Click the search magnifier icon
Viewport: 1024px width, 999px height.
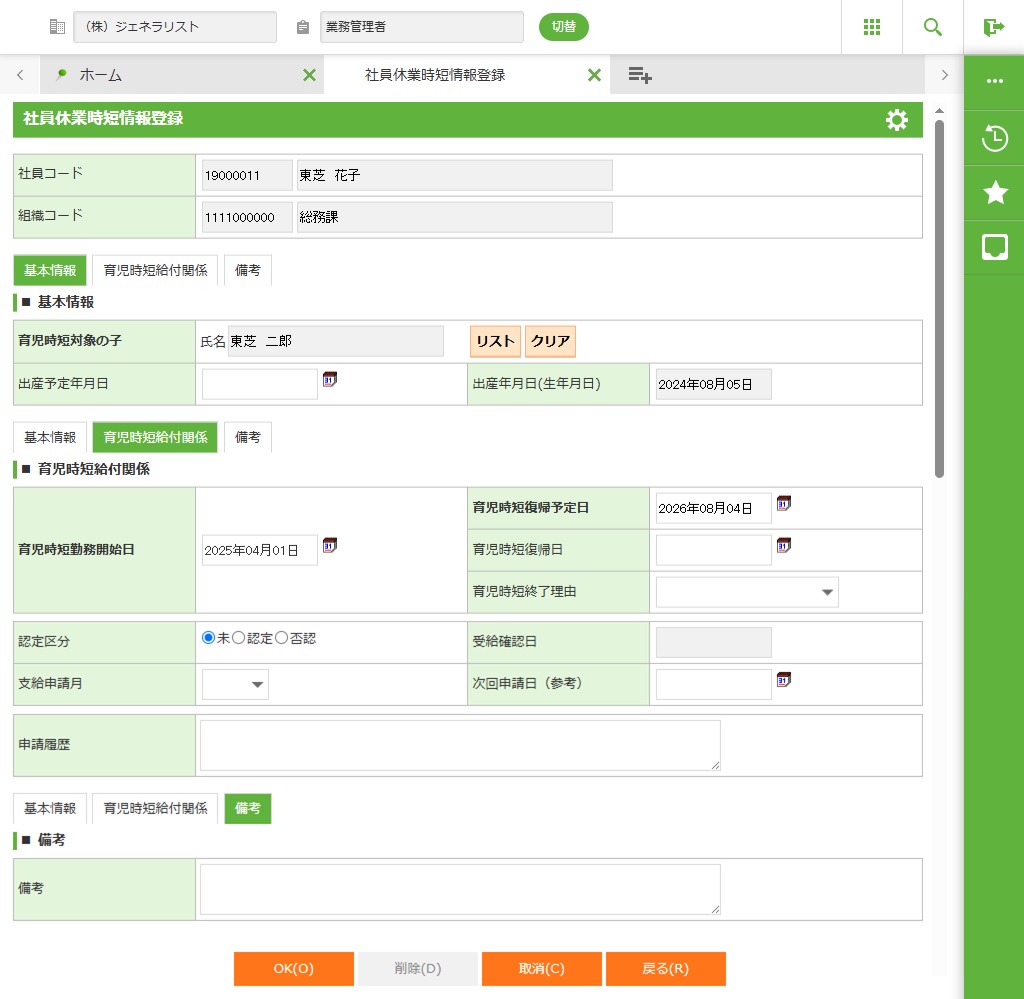coord(932,27)
